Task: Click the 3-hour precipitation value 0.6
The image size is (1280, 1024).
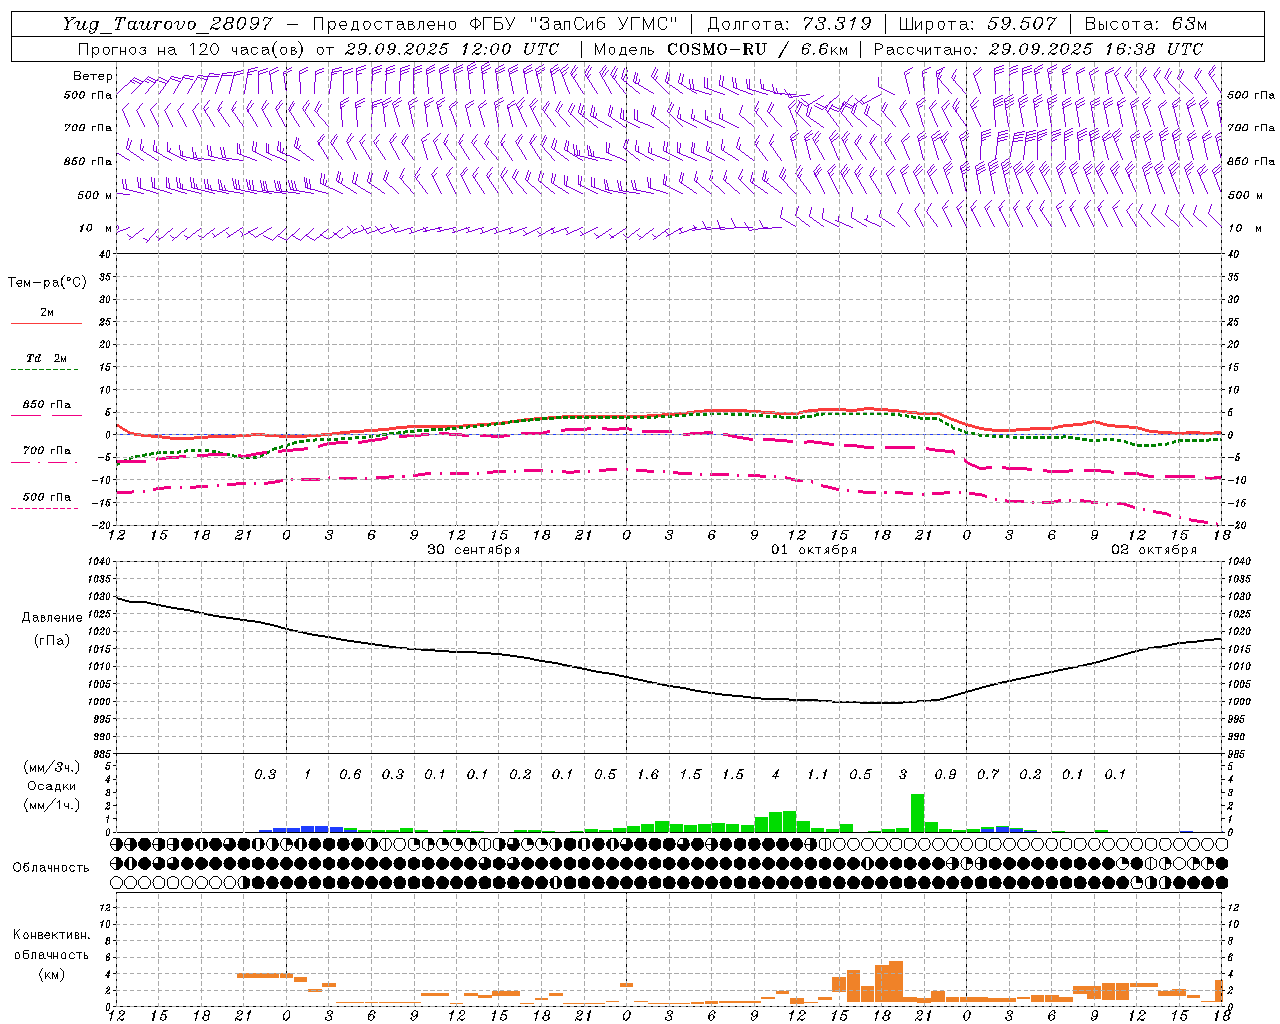Action: (x=350, y=774)
